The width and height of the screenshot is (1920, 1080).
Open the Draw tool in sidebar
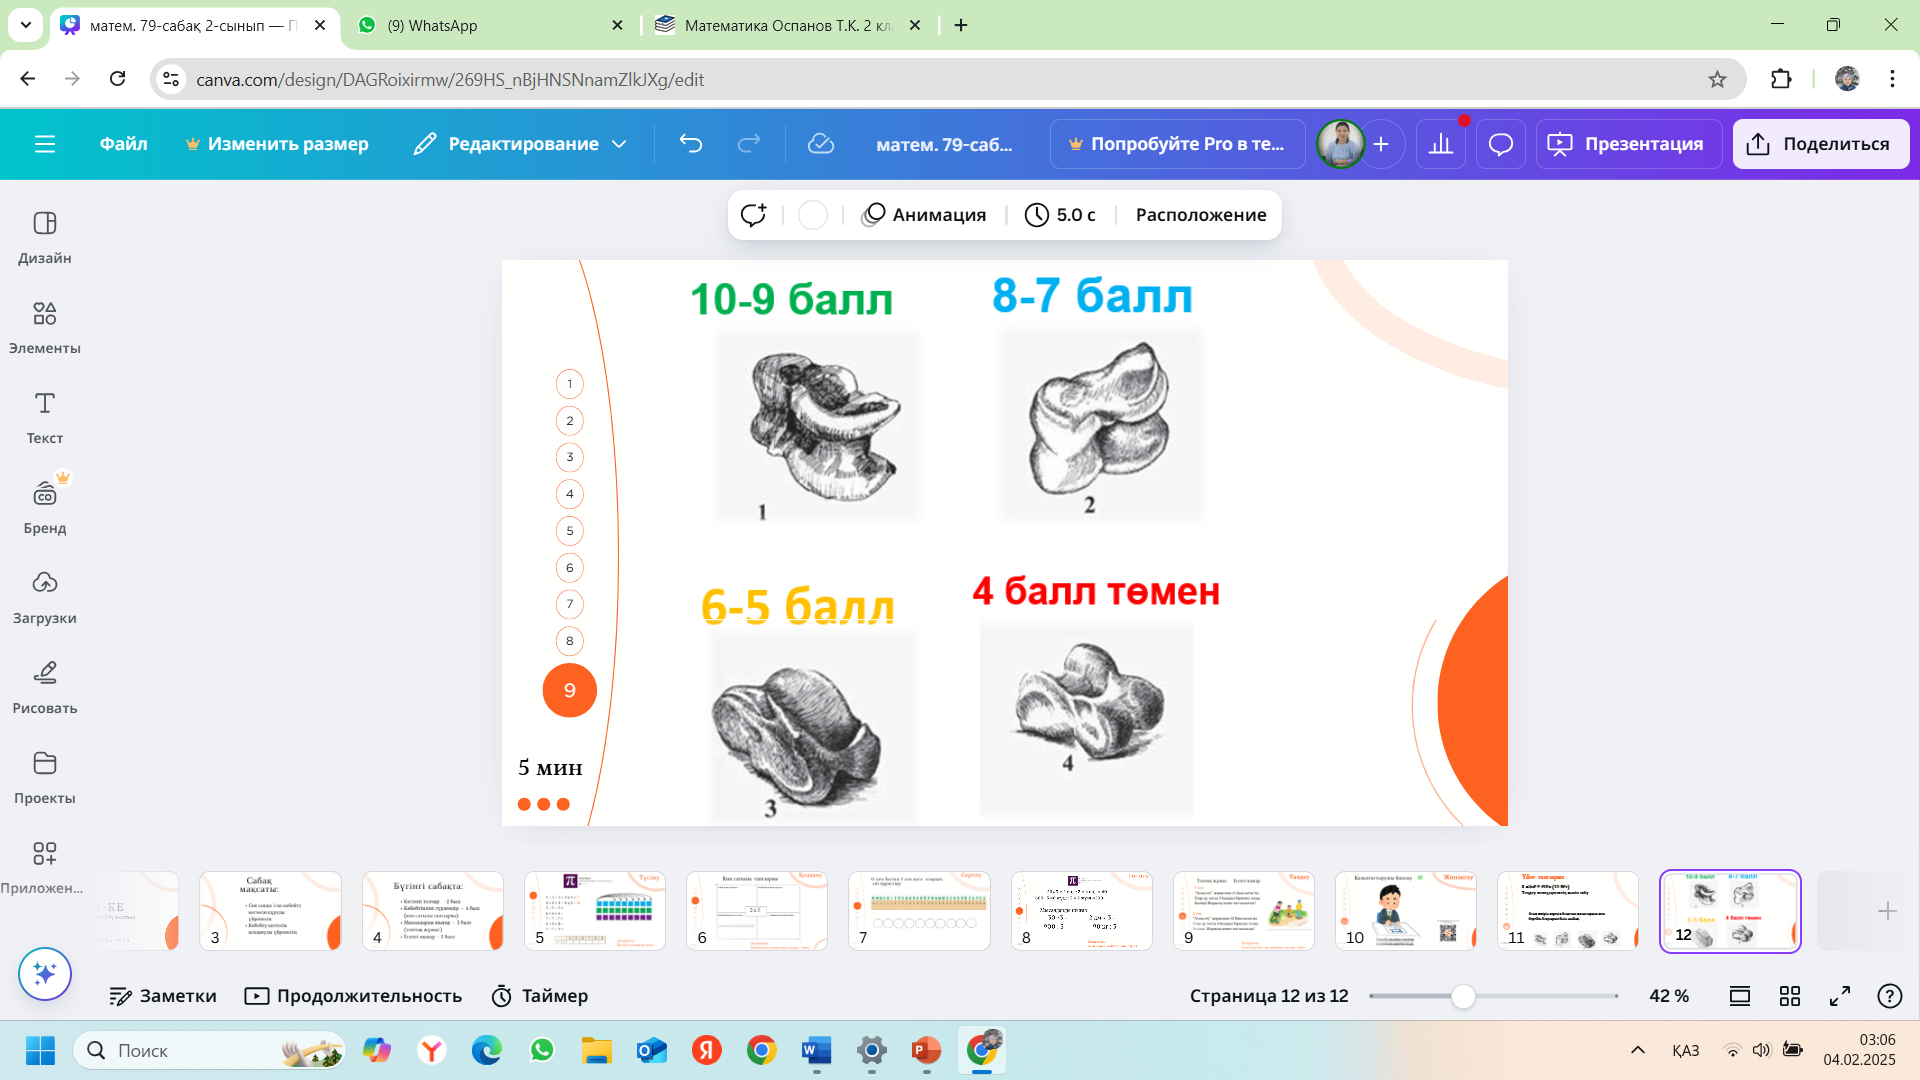(x=44, y=687)
